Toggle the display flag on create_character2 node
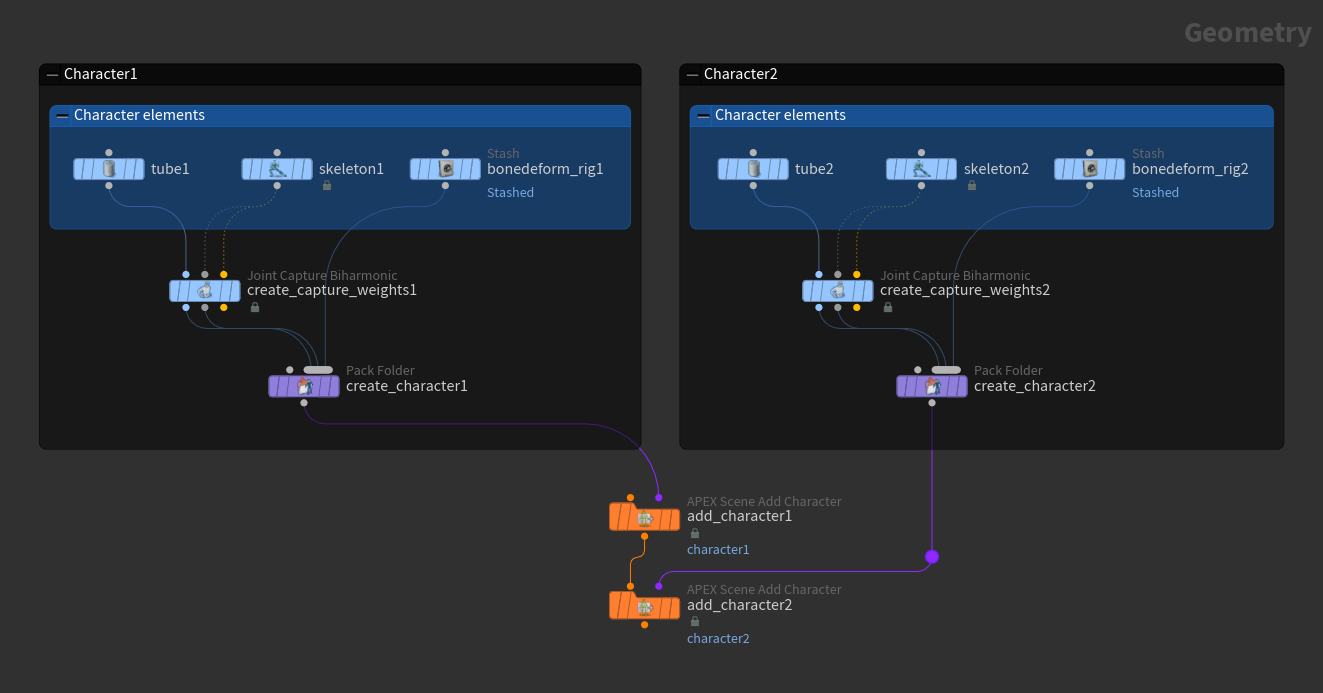The height and width of the screenshot is (693, 1323). point(960,386)
